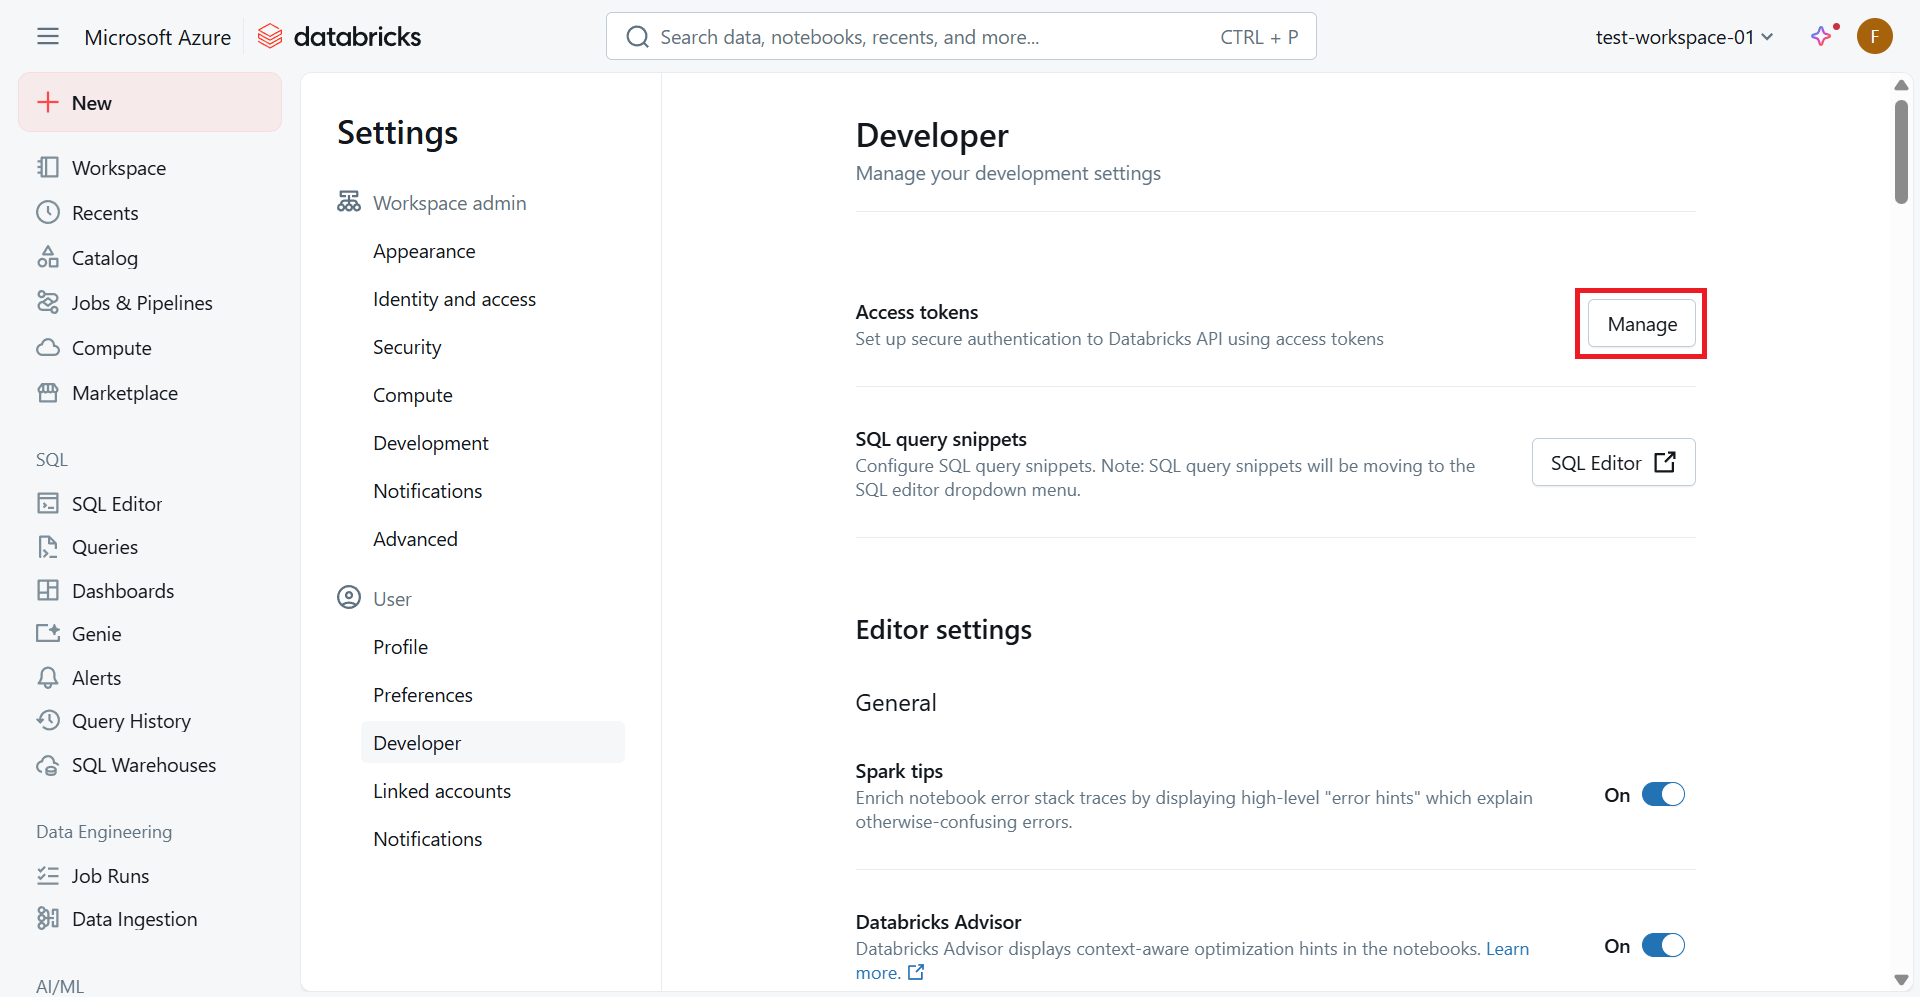Open Query History in sidebar
The height and width of the screenshot is (997, 1920).
click(x=131, y=721)
